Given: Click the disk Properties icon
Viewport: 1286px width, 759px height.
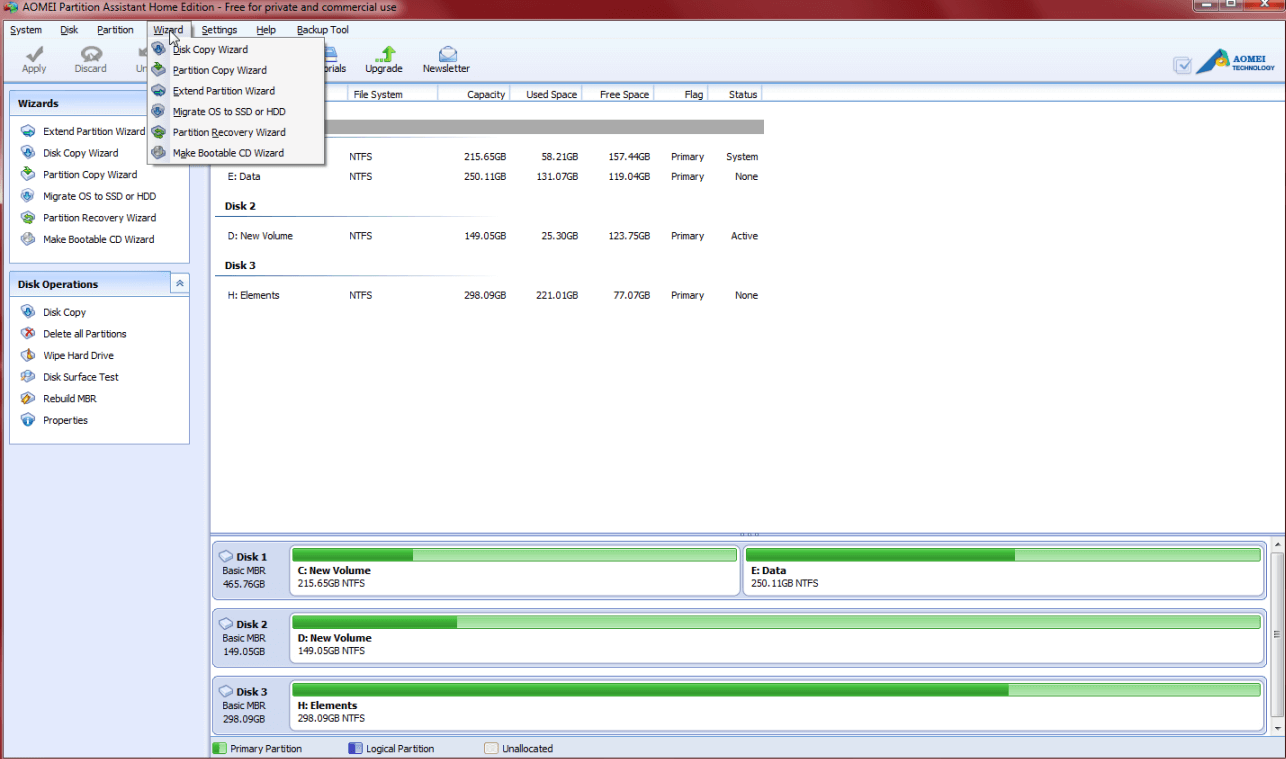Looking at the screenshot, I should [28, 420].
